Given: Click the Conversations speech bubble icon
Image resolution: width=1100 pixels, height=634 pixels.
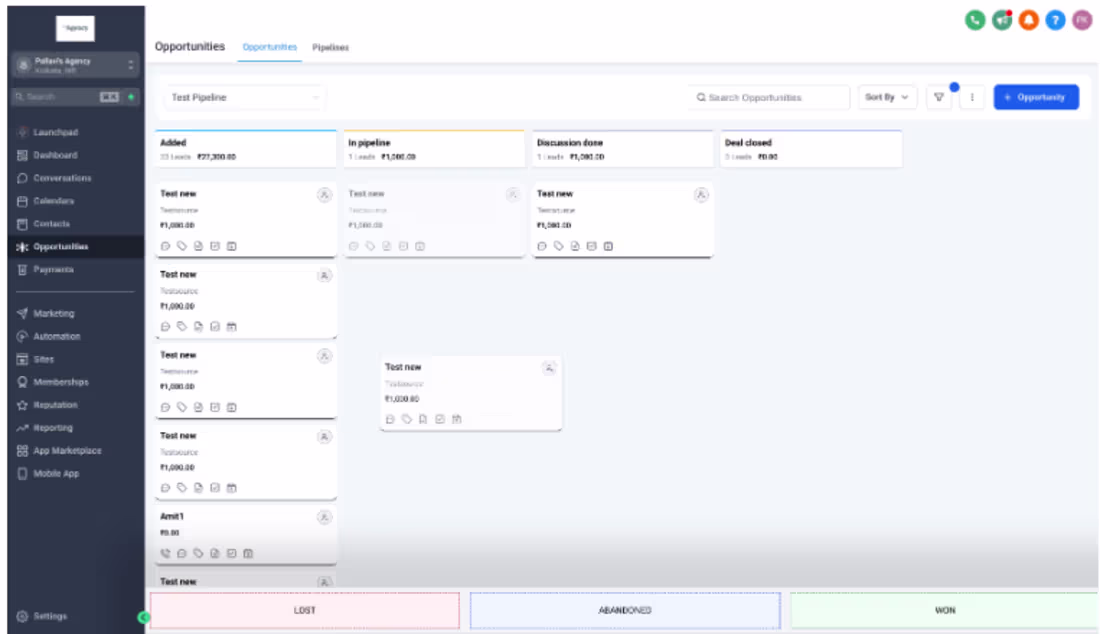Looking at the screenshot, I should coord(22,178).
